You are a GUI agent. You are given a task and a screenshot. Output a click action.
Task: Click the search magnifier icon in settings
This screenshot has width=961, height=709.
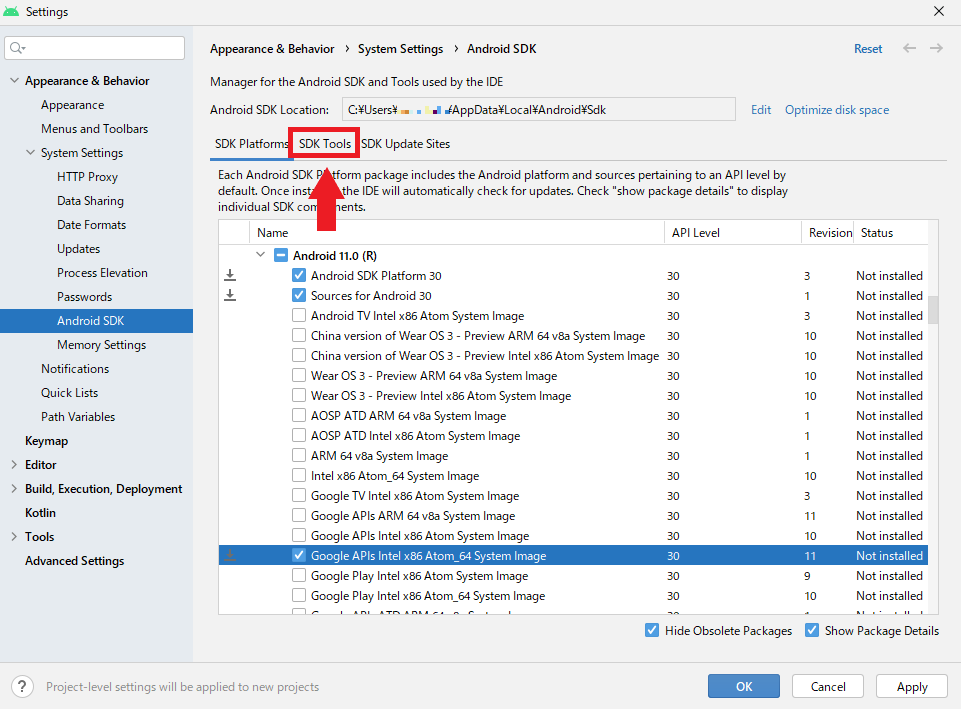17,48
